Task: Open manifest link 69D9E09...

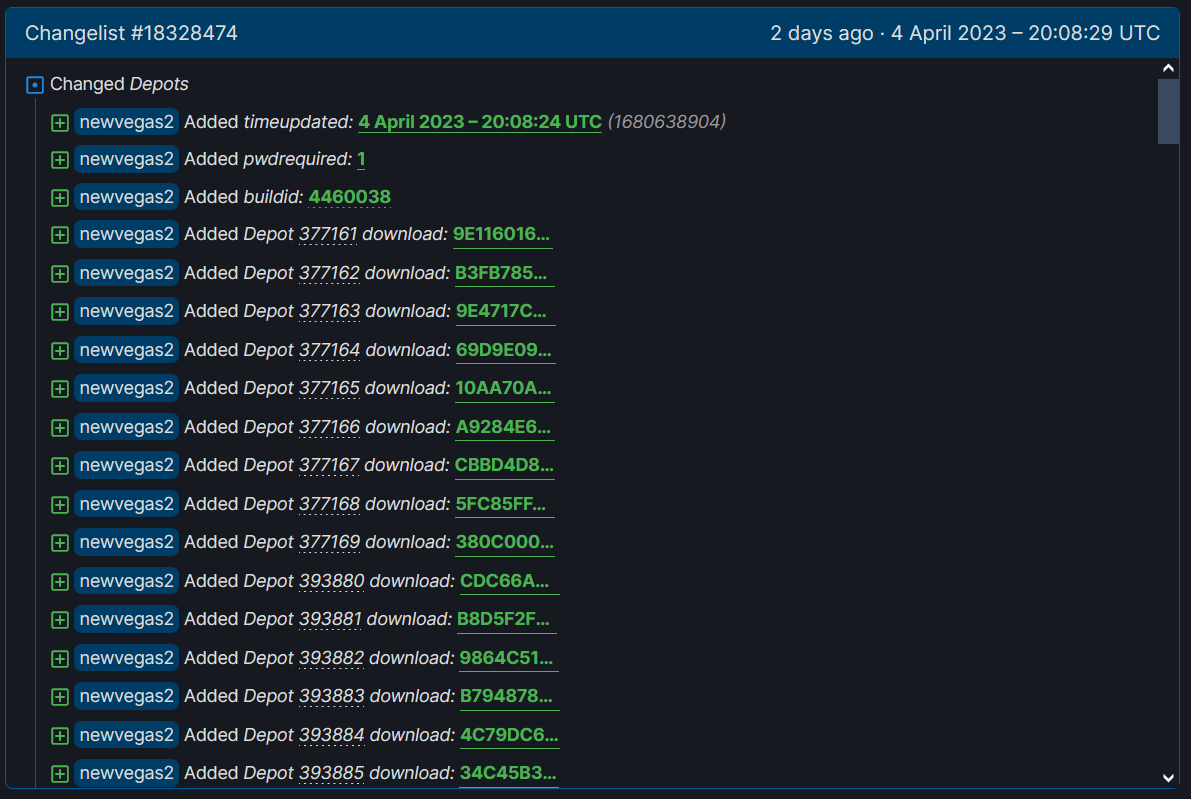Action: 504,349
